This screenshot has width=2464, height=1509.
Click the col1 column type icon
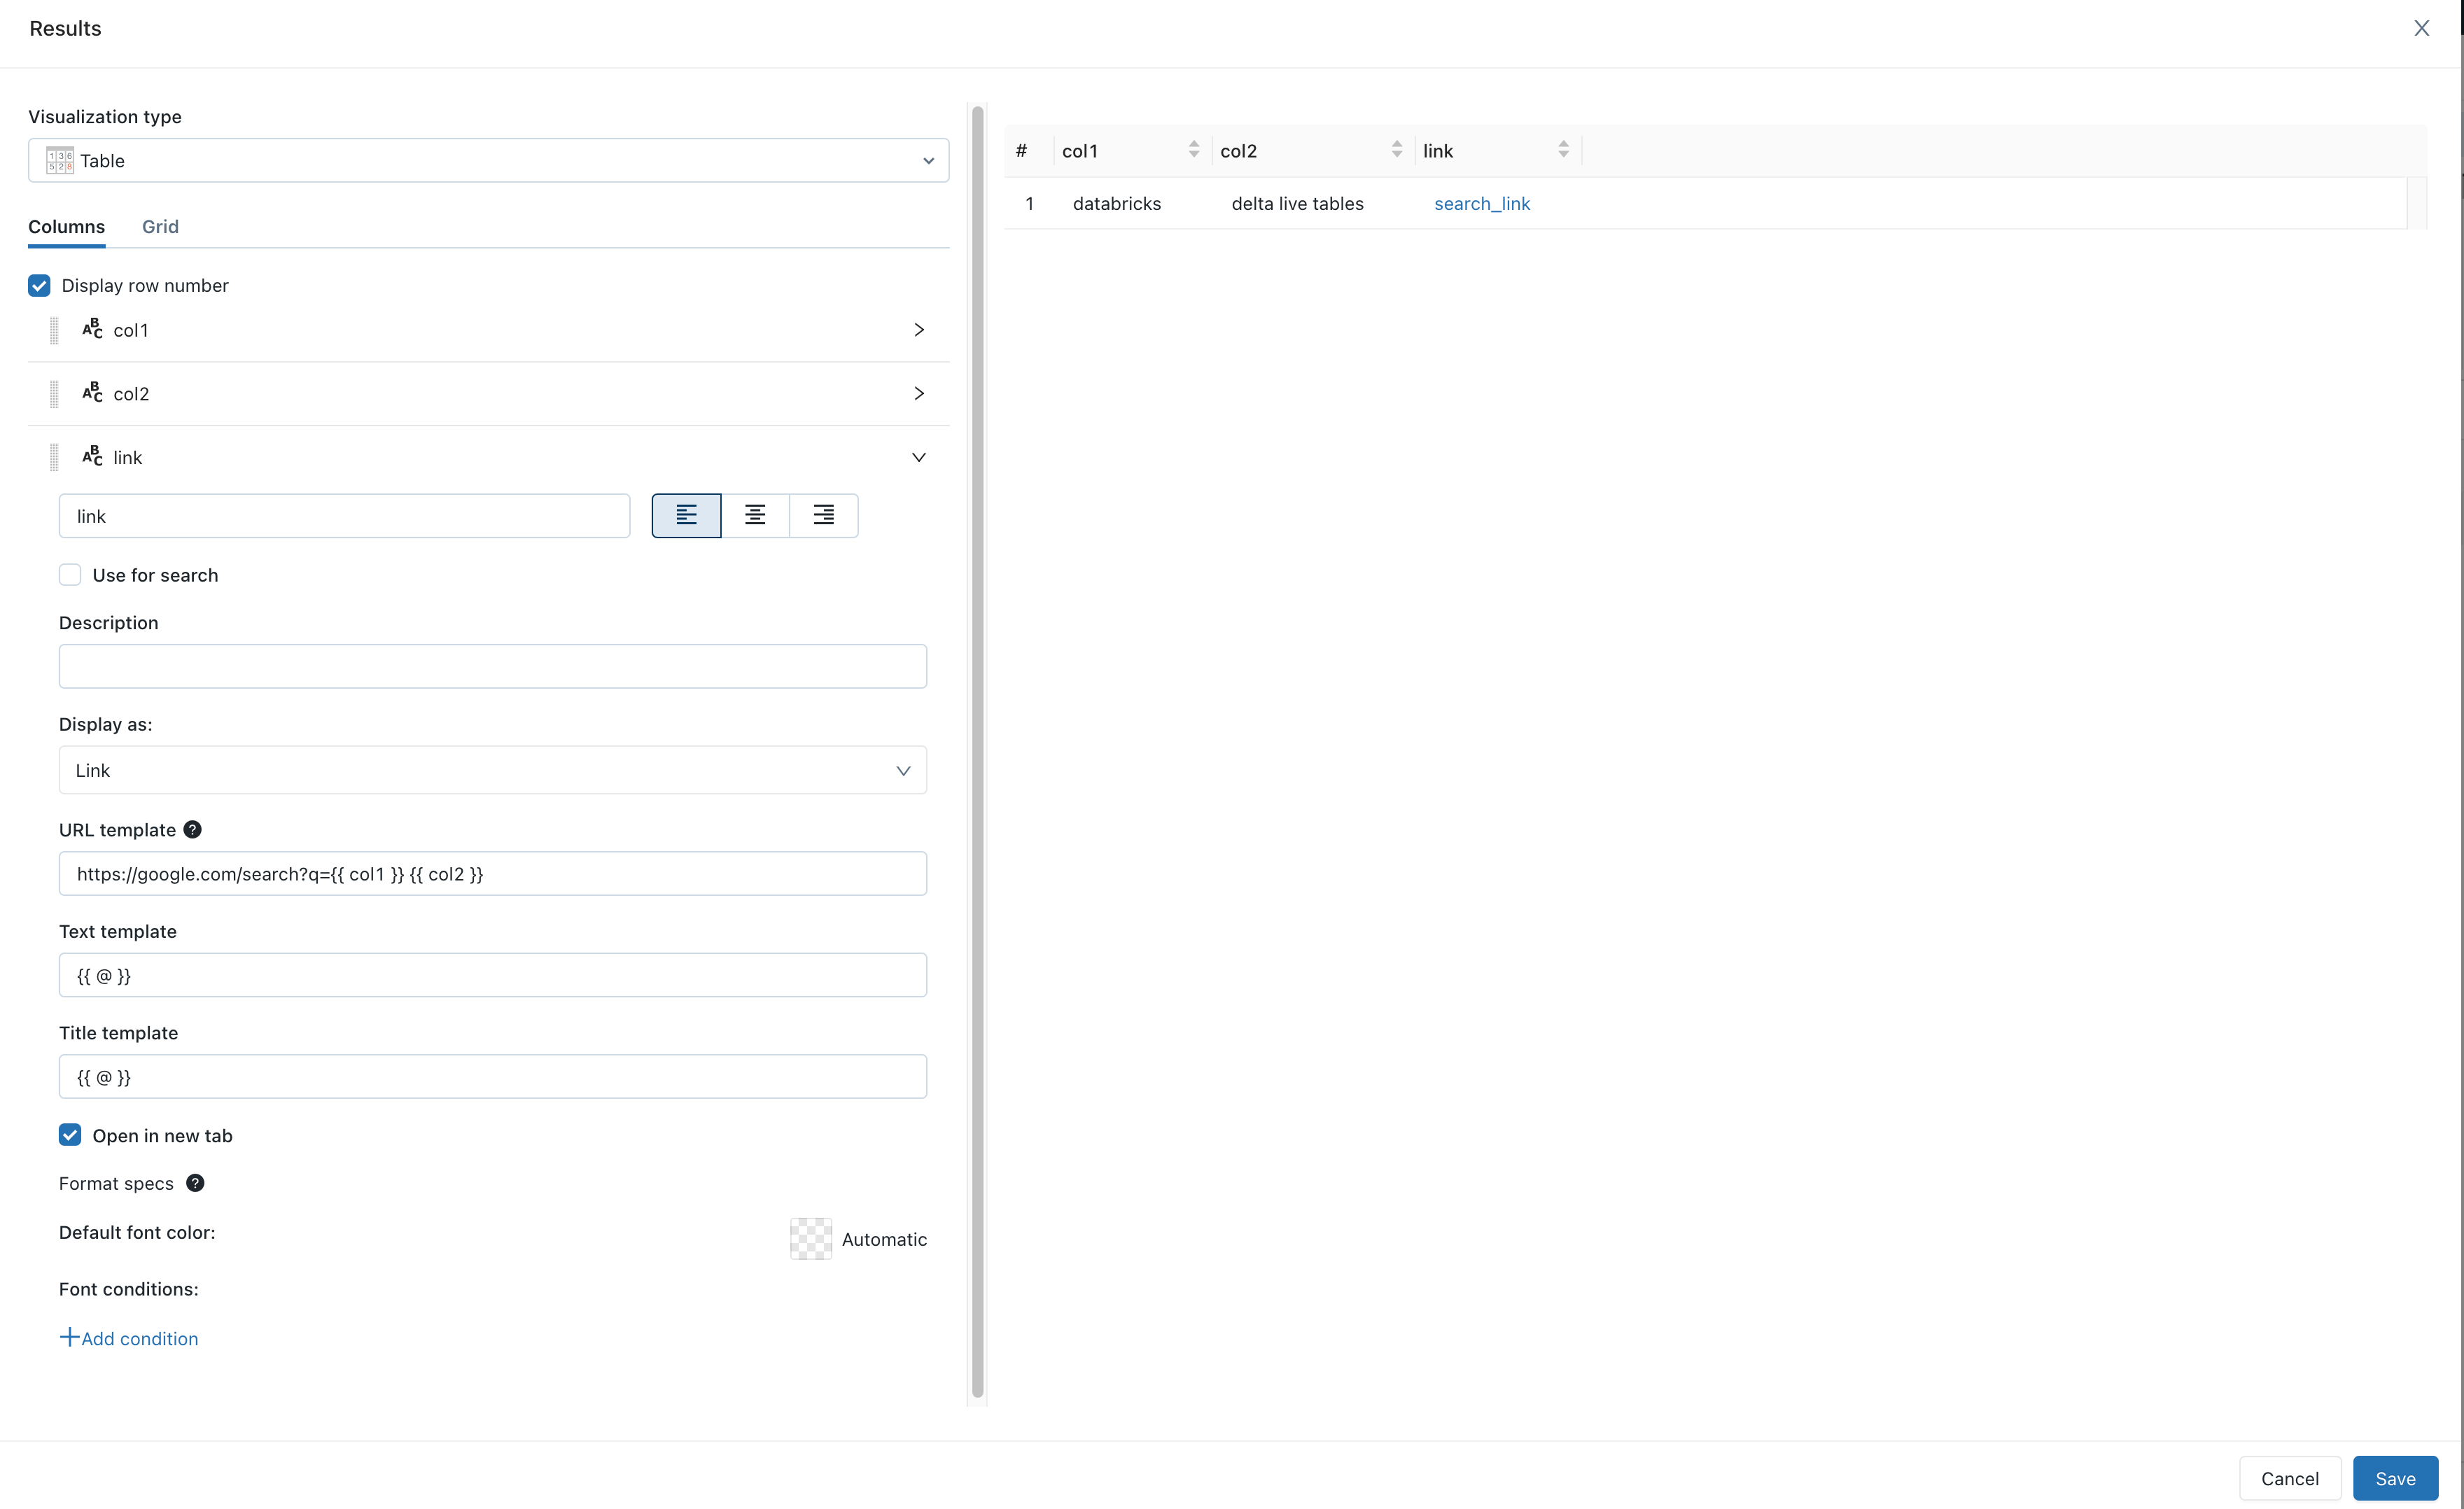[92, 330]
